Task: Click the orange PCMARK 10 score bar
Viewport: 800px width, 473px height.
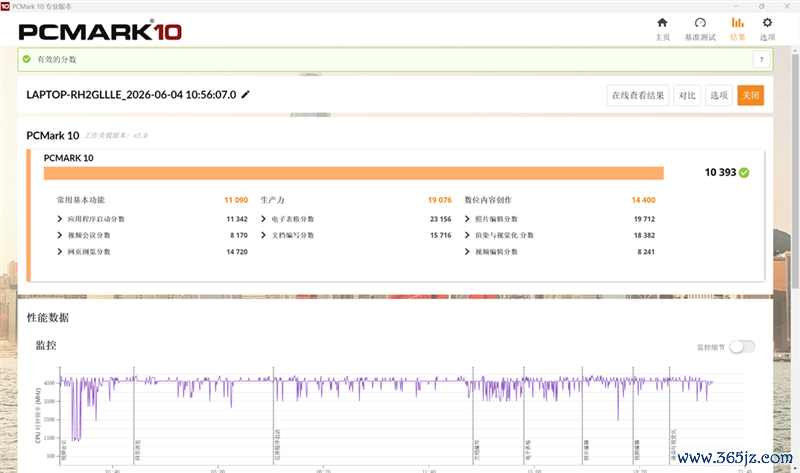Action: (x=354, y=173)
